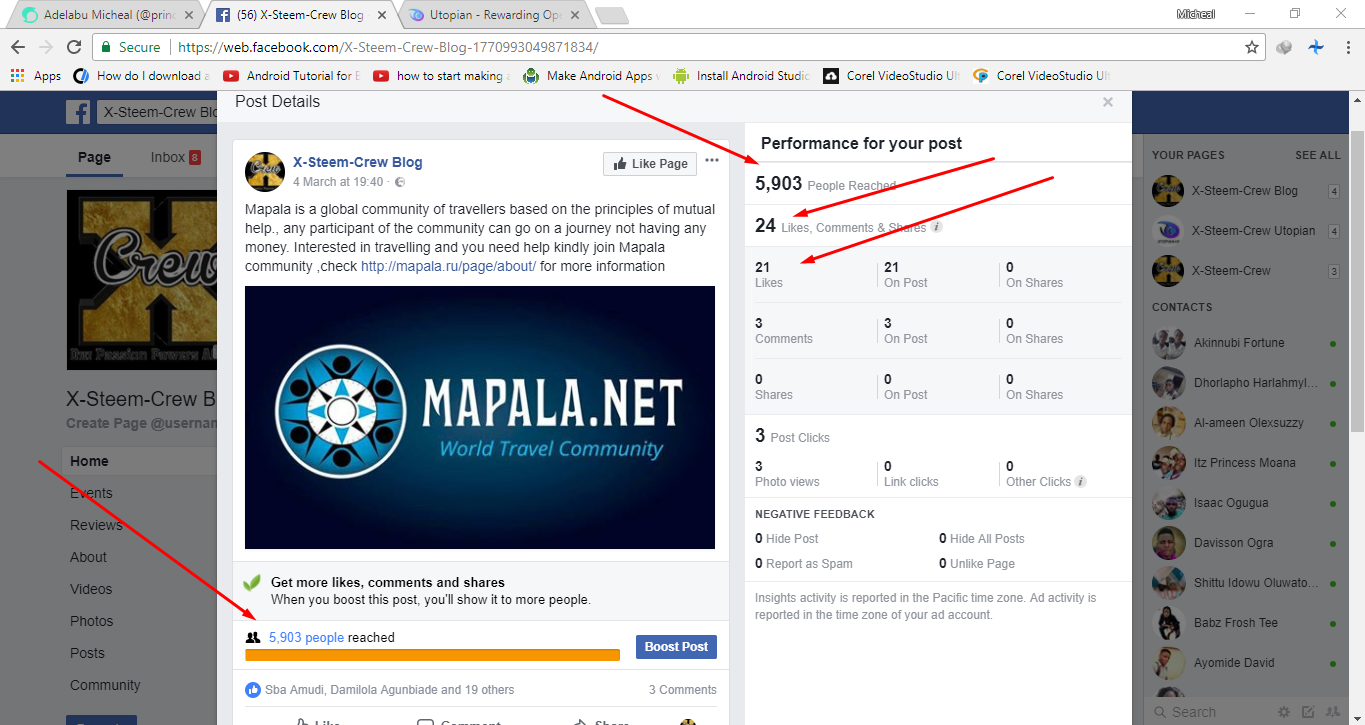Switch to the Adelabu Micheal browser tab
The height and width of the screenshot is (725, 1365).
pos(108,15)
